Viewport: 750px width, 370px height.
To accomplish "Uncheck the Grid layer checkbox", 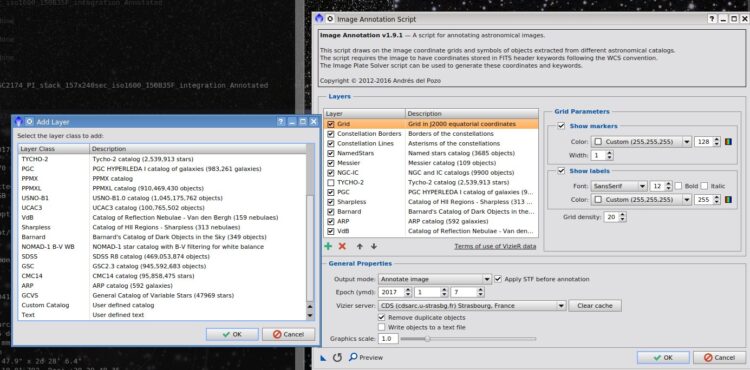I will coord(331,124).
